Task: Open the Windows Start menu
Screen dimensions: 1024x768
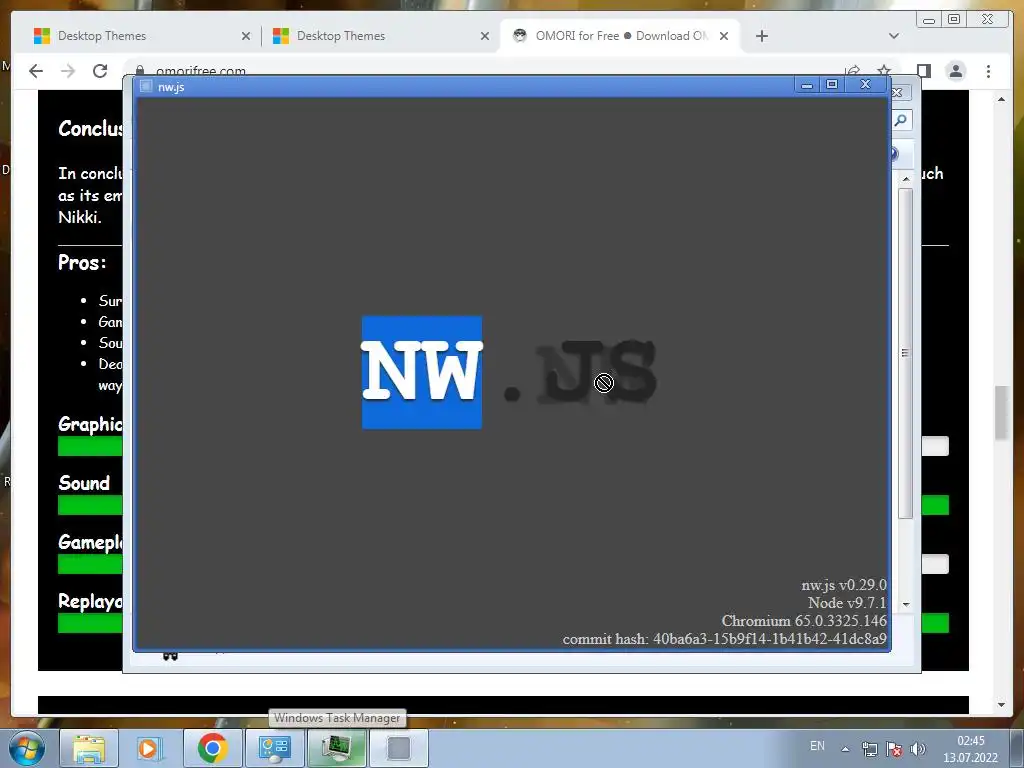Action: [27, 748]
